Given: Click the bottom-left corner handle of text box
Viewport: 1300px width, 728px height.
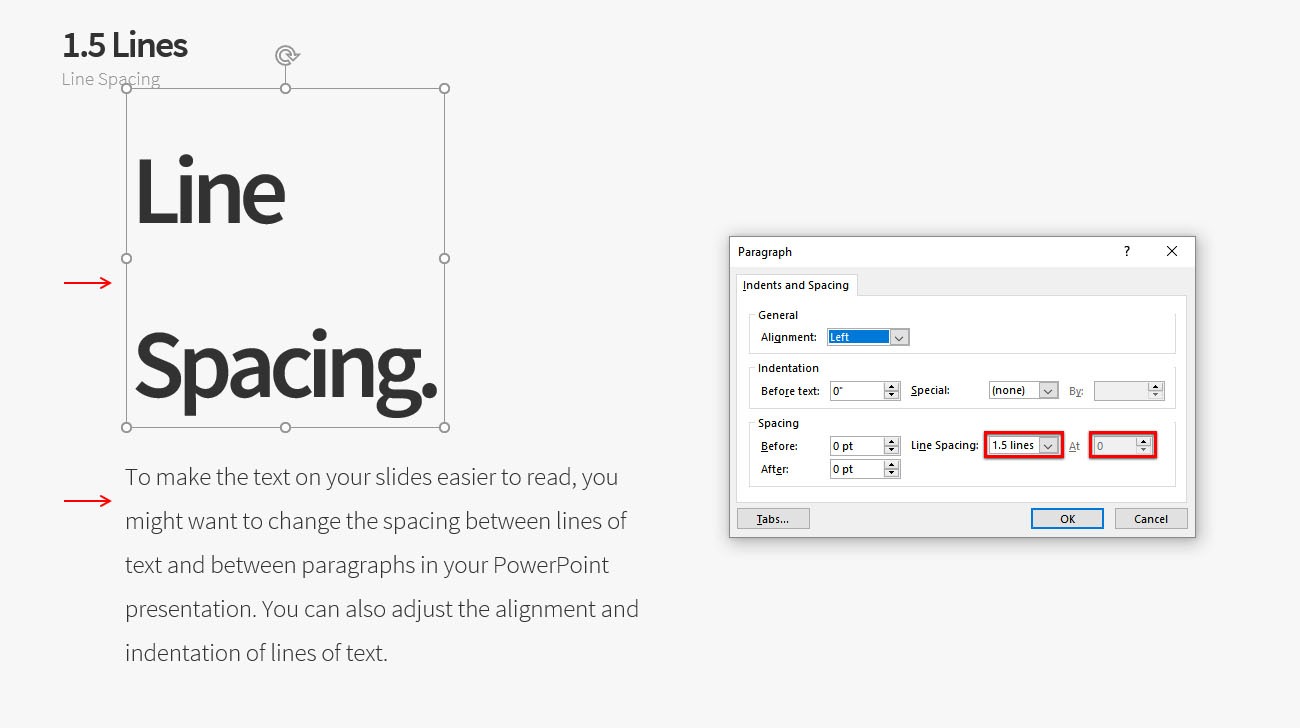Looking at the screenshot, I should coord(127,428).
